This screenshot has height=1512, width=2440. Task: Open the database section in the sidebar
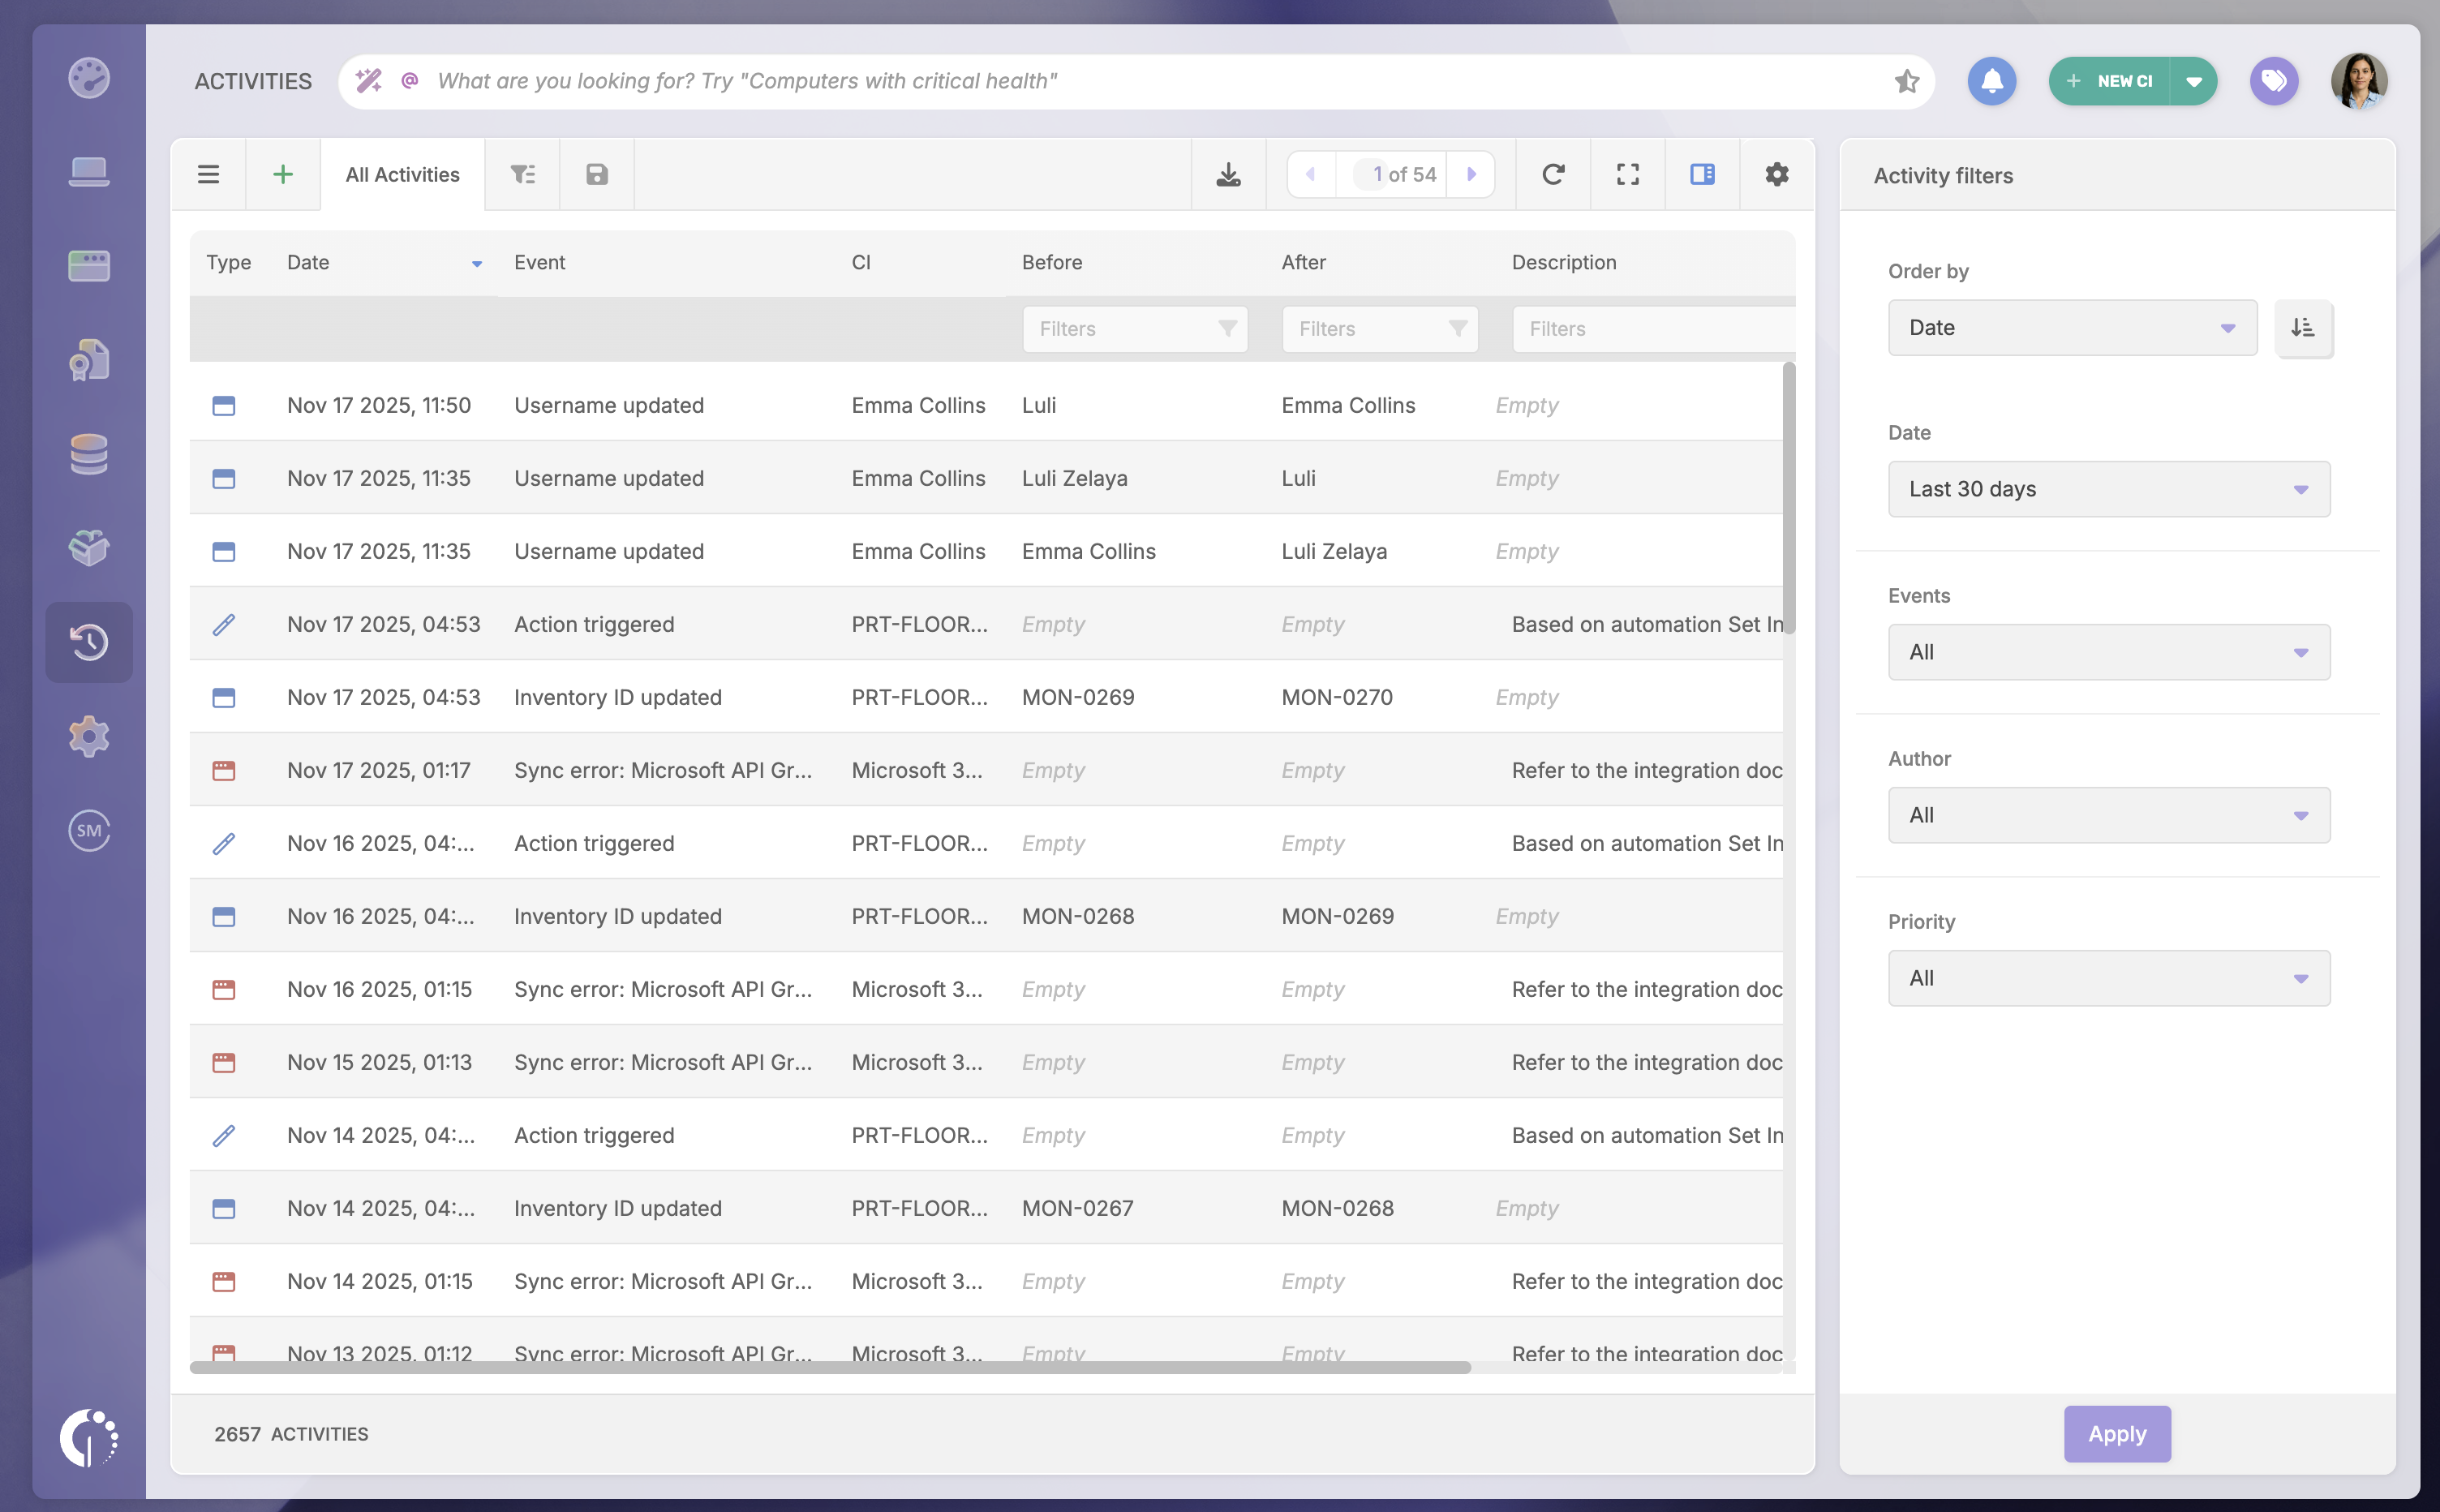pyautogui.click(x=89, y=454)
